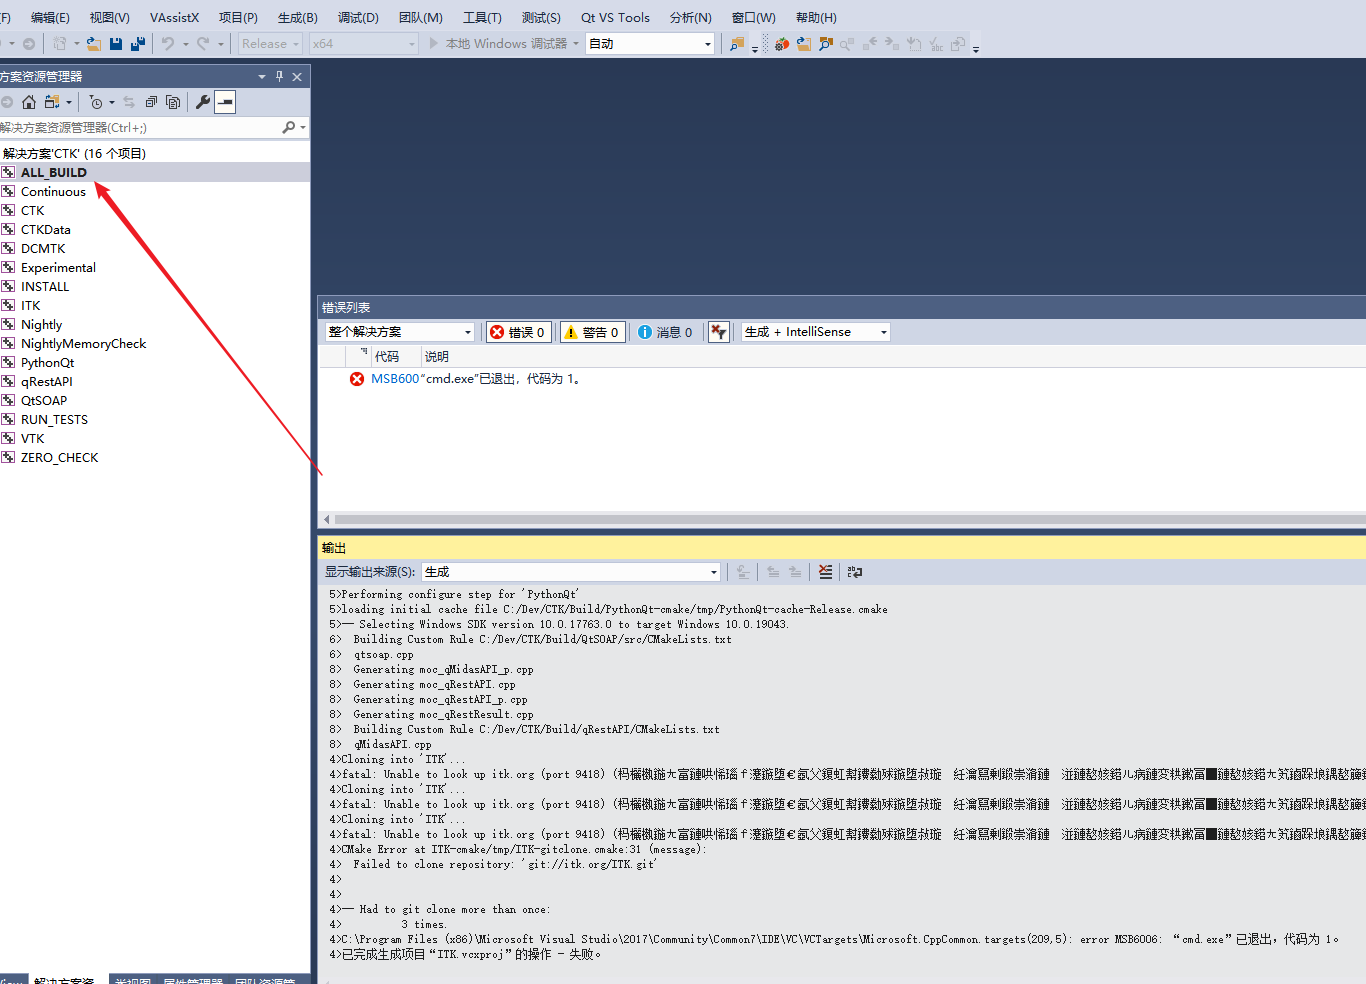Click the MSB600 error code link
Viewport: 1366px width, 984px height.
395,379
